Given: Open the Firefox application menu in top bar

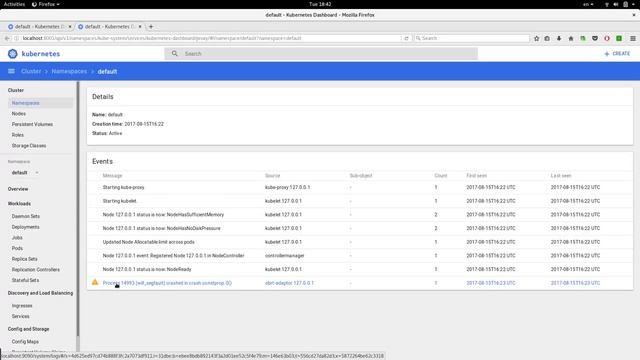Looking at the screenshot, I should (46, 4).
